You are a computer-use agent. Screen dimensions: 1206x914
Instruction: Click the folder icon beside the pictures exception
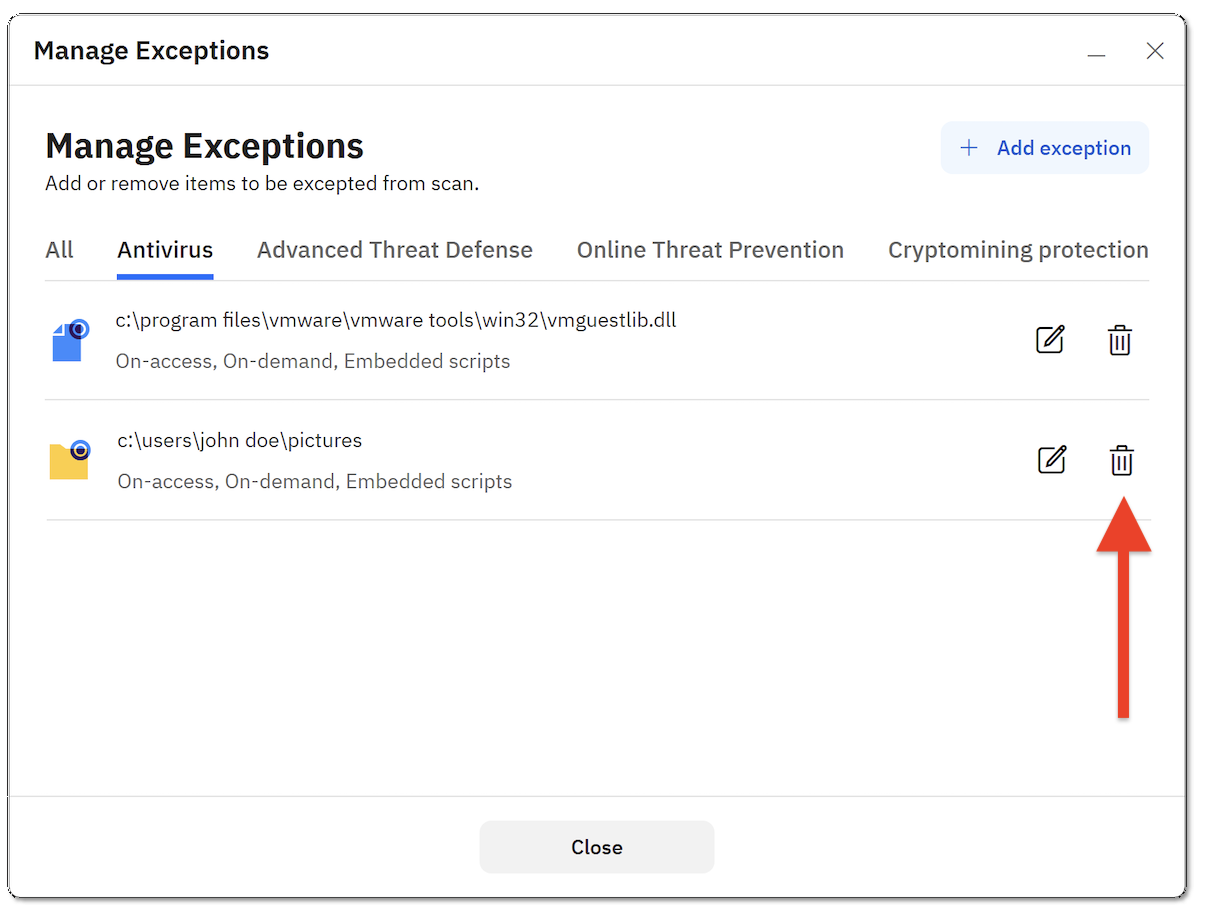(x=68, y=461)
